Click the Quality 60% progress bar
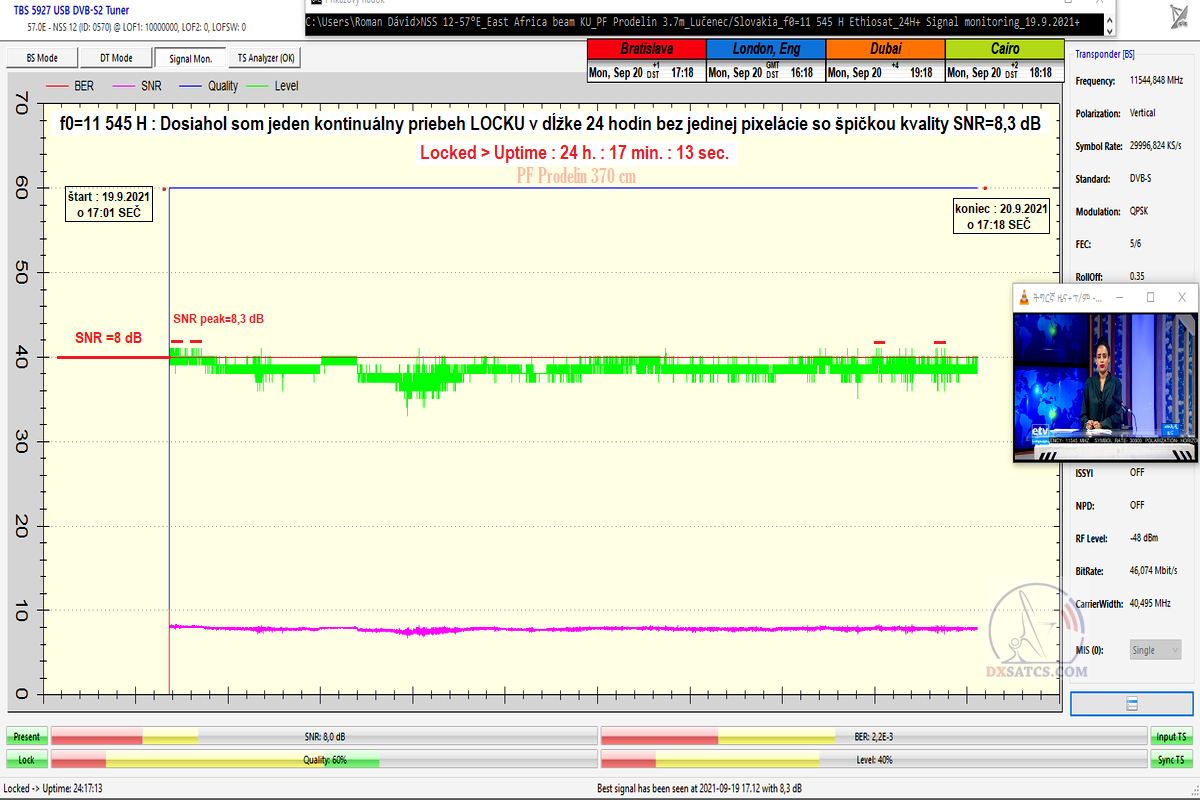Viewport: 1200px width, 800px height. click(324, 760)
